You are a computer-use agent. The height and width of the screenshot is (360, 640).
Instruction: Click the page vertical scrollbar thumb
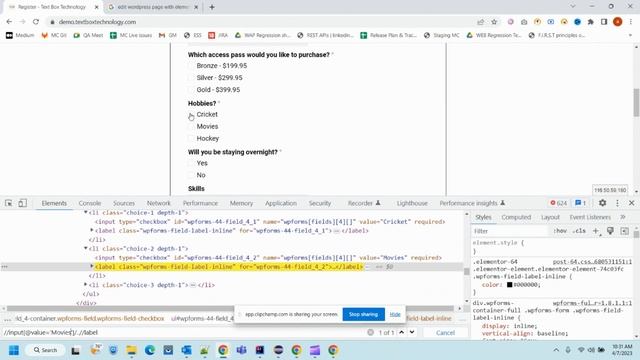(x=636, y=102)
